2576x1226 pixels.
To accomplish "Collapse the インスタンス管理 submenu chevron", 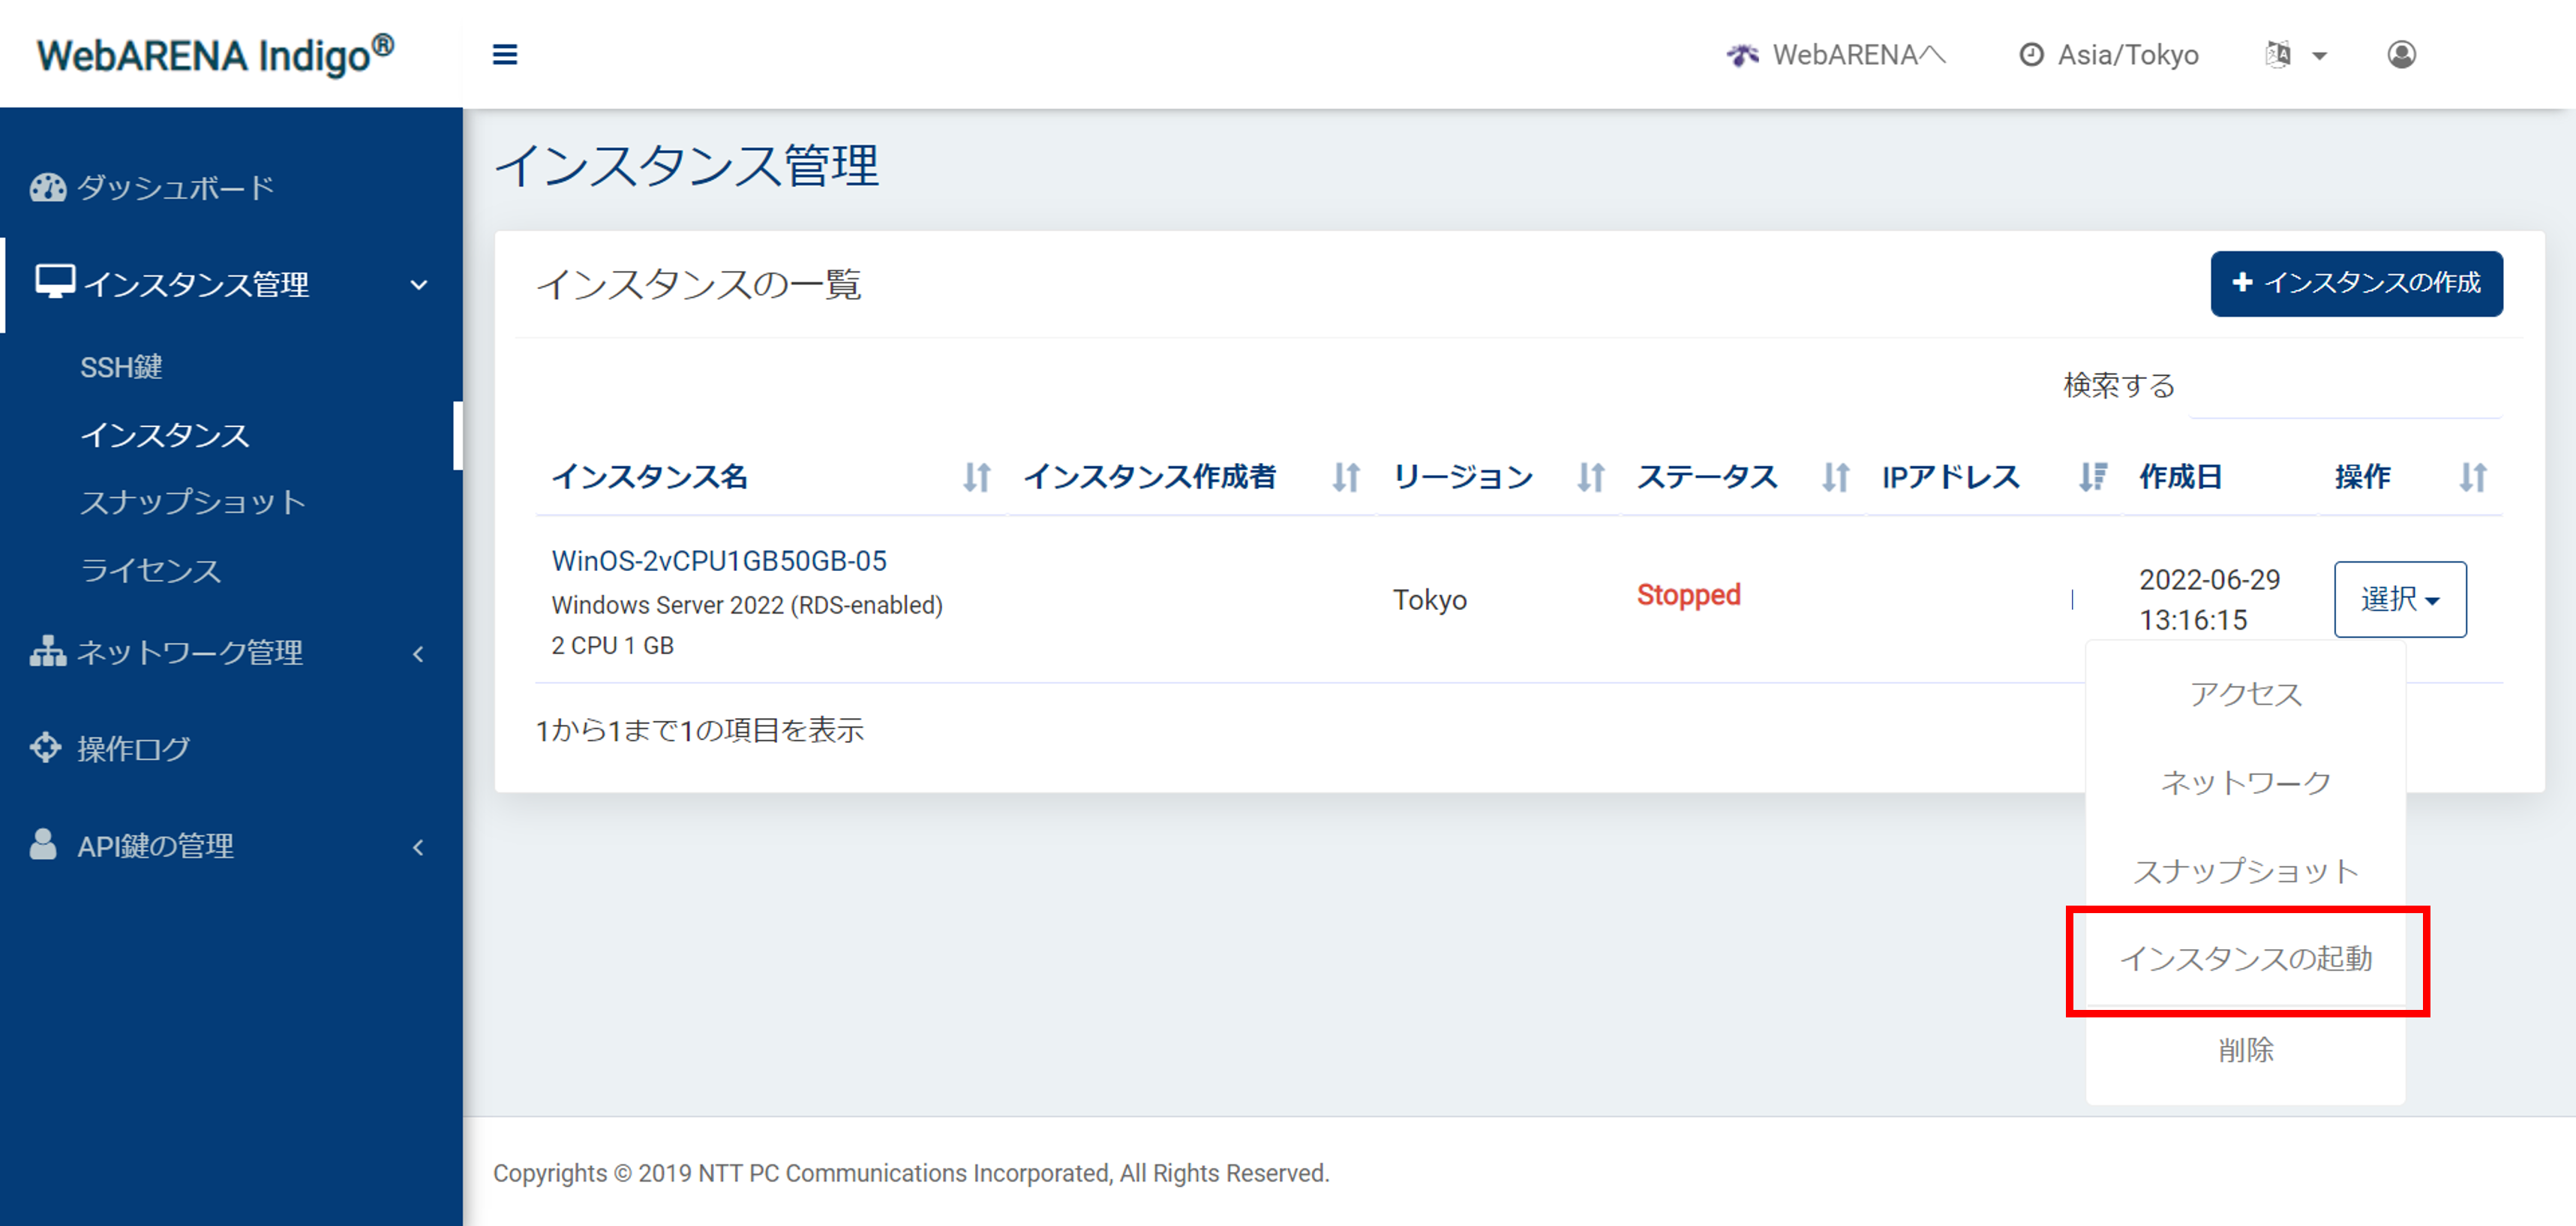I will 421,284.
